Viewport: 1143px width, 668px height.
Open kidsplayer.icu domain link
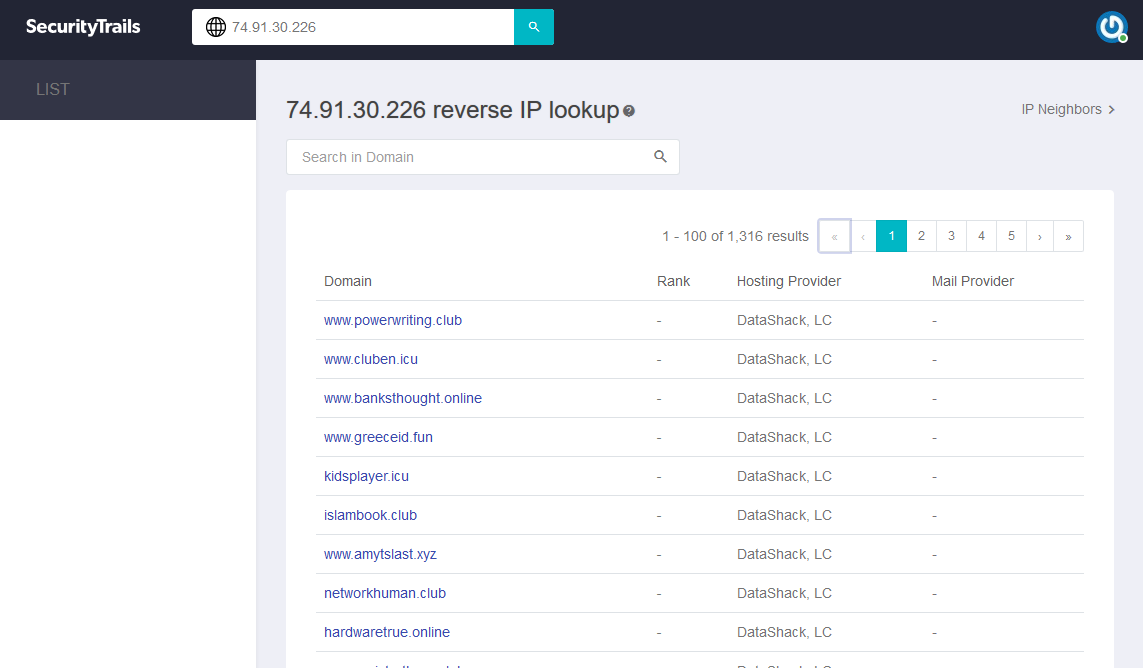point(367,476)
